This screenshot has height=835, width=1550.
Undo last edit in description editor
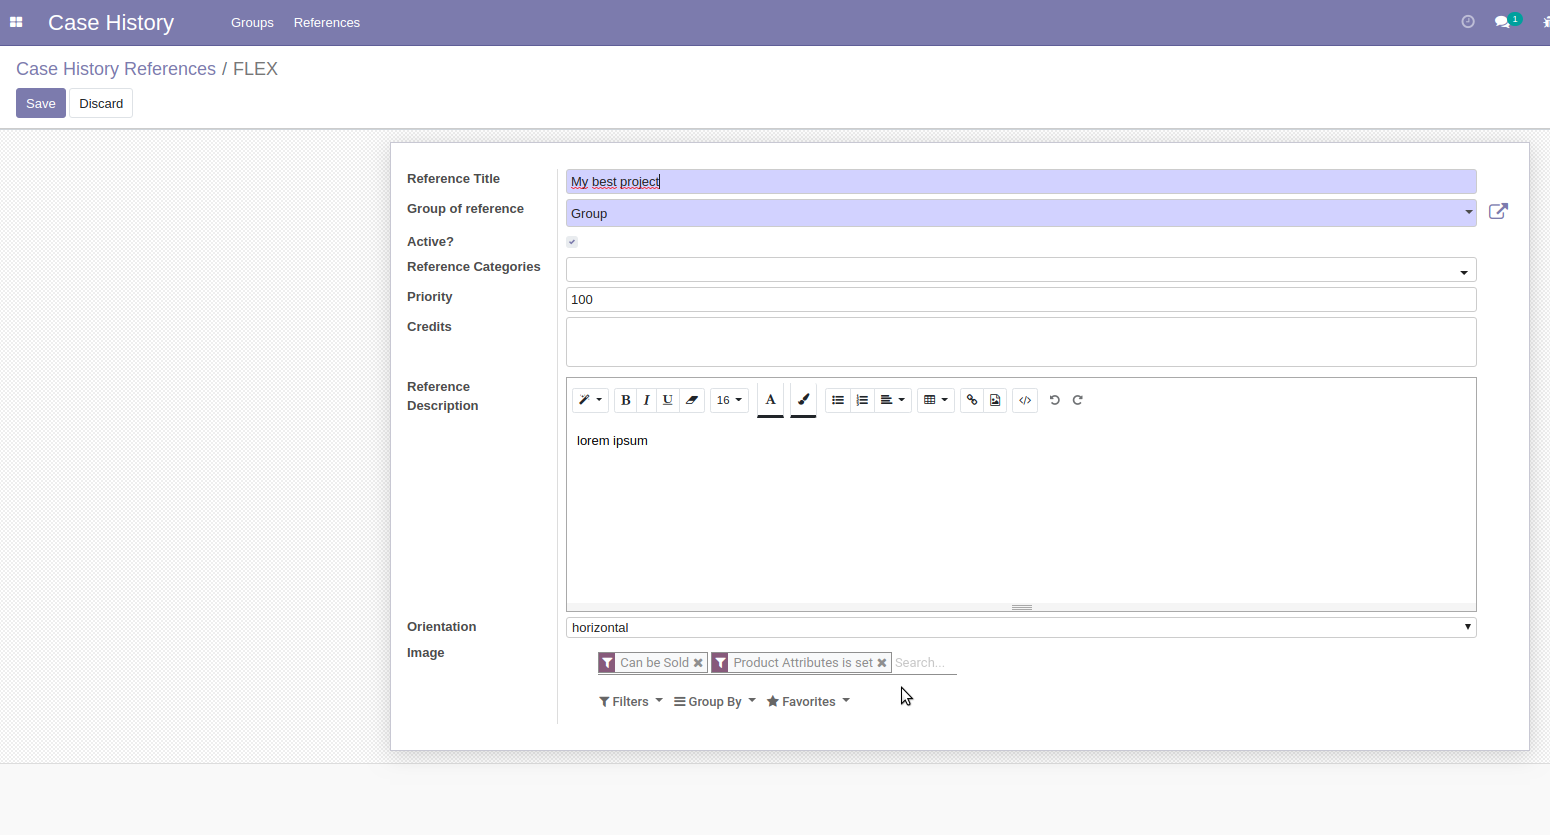click(x=1054, y=400)
